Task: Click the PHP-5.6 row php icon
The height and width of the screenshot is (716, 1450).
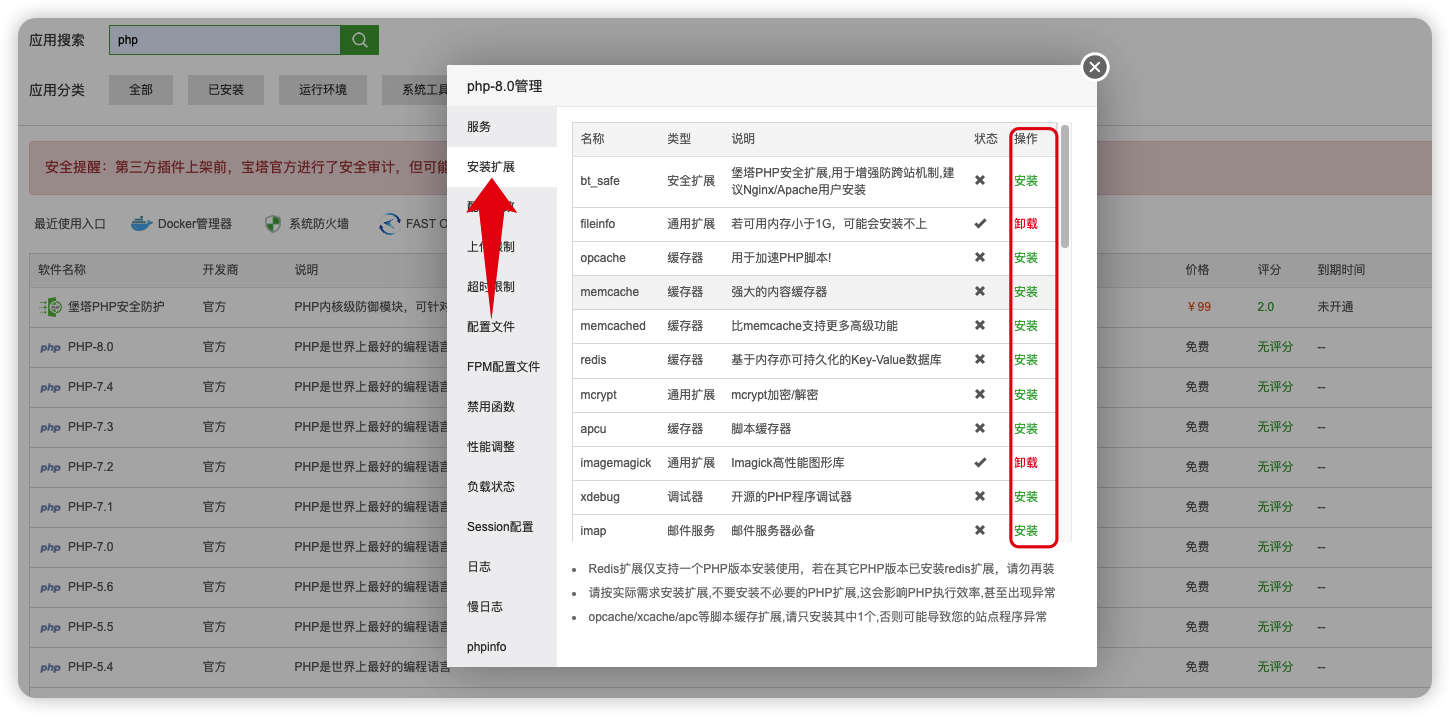Action: [x=50, y=588]
